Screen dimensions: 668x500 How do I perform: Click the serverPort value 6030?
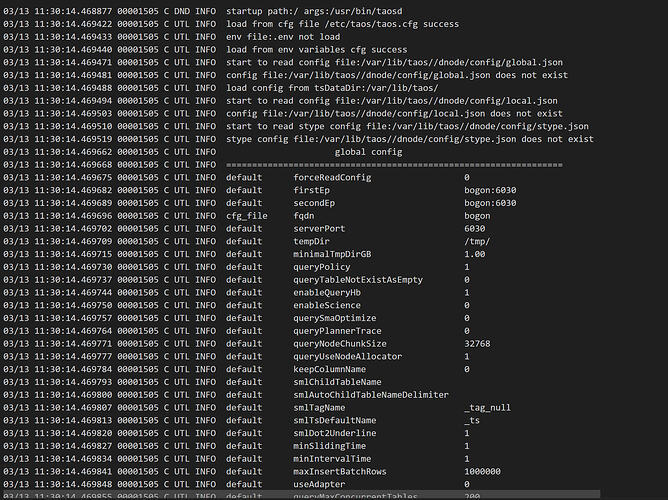click(474, 229)
